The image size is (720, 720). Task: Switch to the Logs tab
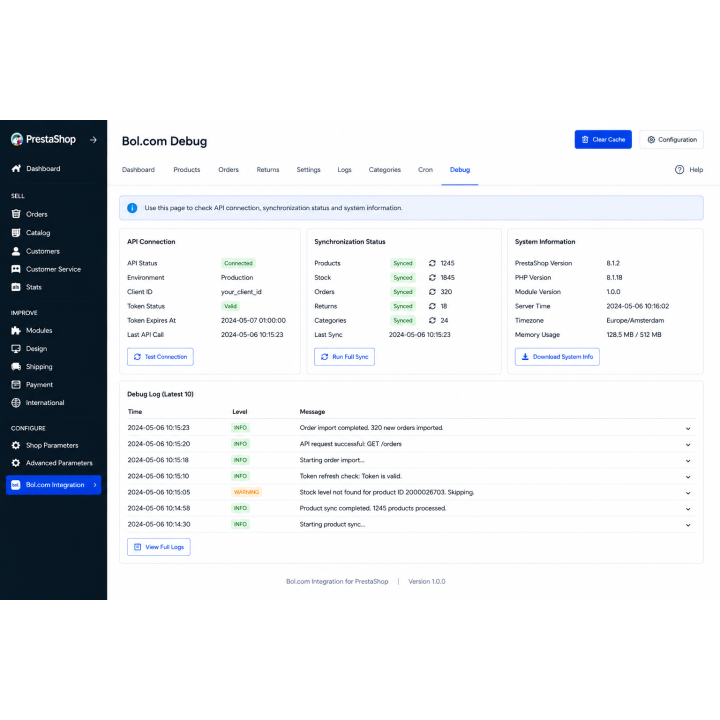point(344,169)
